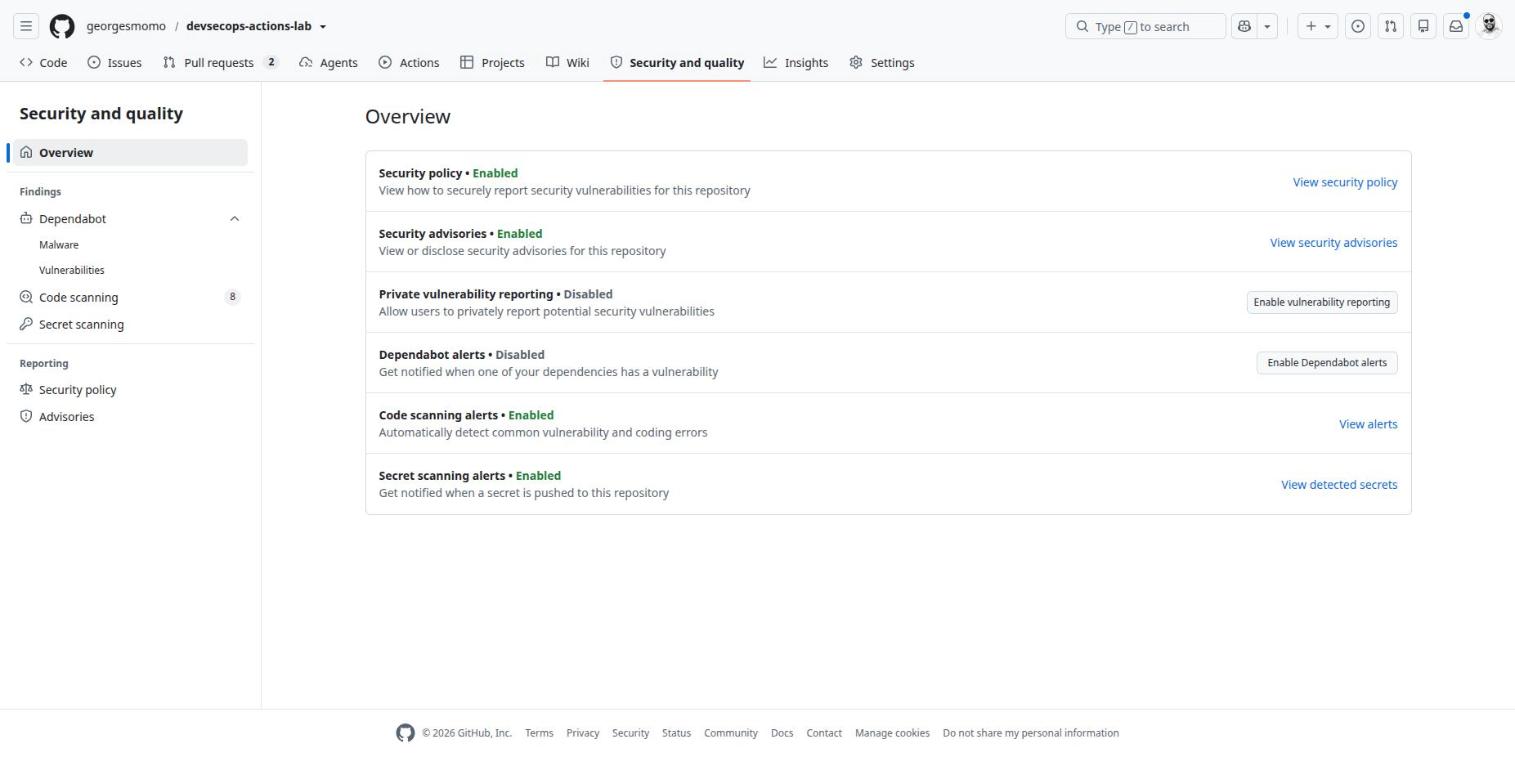The width and height of the screenshot is (1515, 784).
Task: Open the repositories icon in top bar
Action: 1423,26
